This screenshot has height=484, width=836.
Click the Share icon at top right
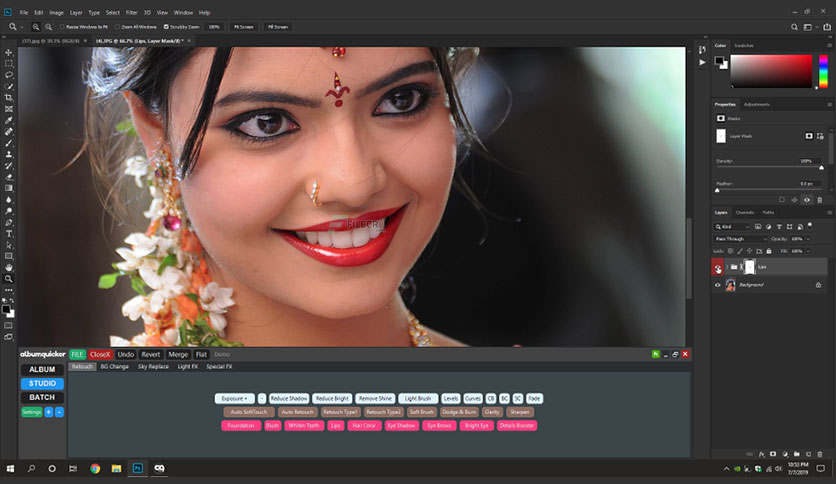coord(826,27)
